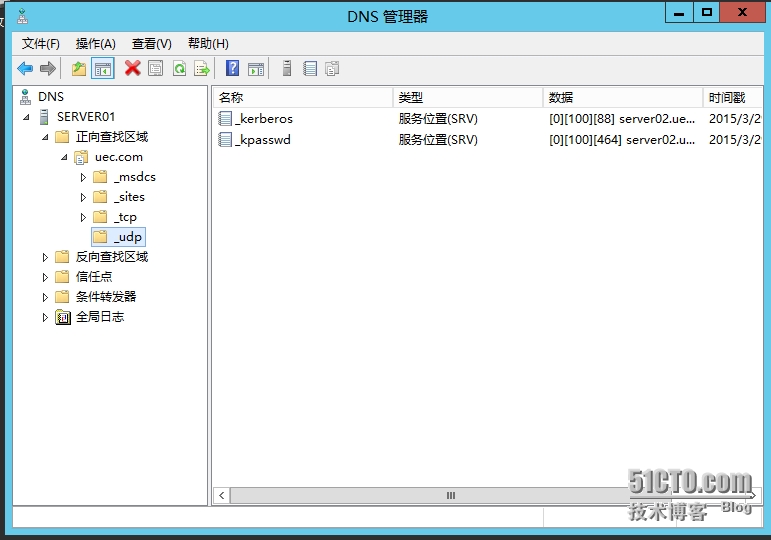This screenshot has height=540, width=771.
Task: Click the uec.com zone icon
Action: (x=81, y=157)
